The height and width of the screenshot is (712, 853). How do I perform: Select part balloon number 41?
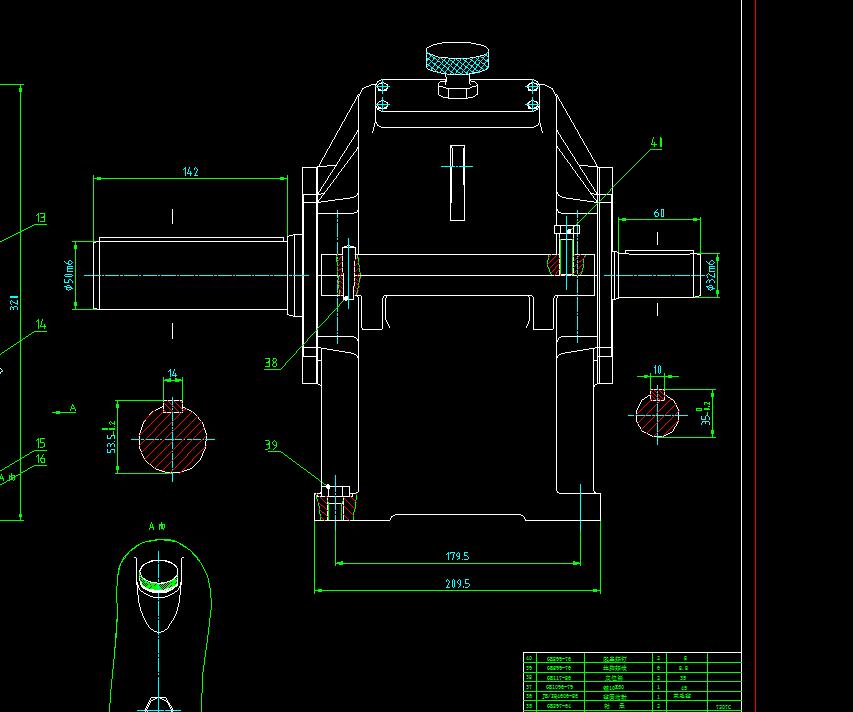coord(657,143)
